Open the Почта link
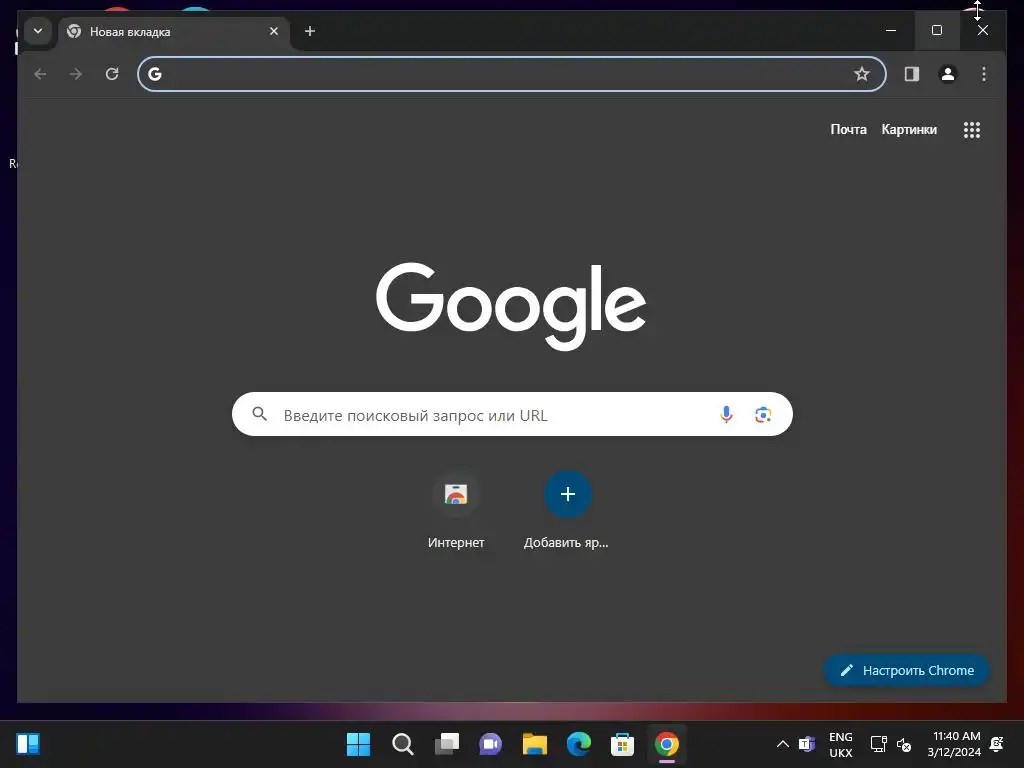1024x768 pixels. [848, 129]
